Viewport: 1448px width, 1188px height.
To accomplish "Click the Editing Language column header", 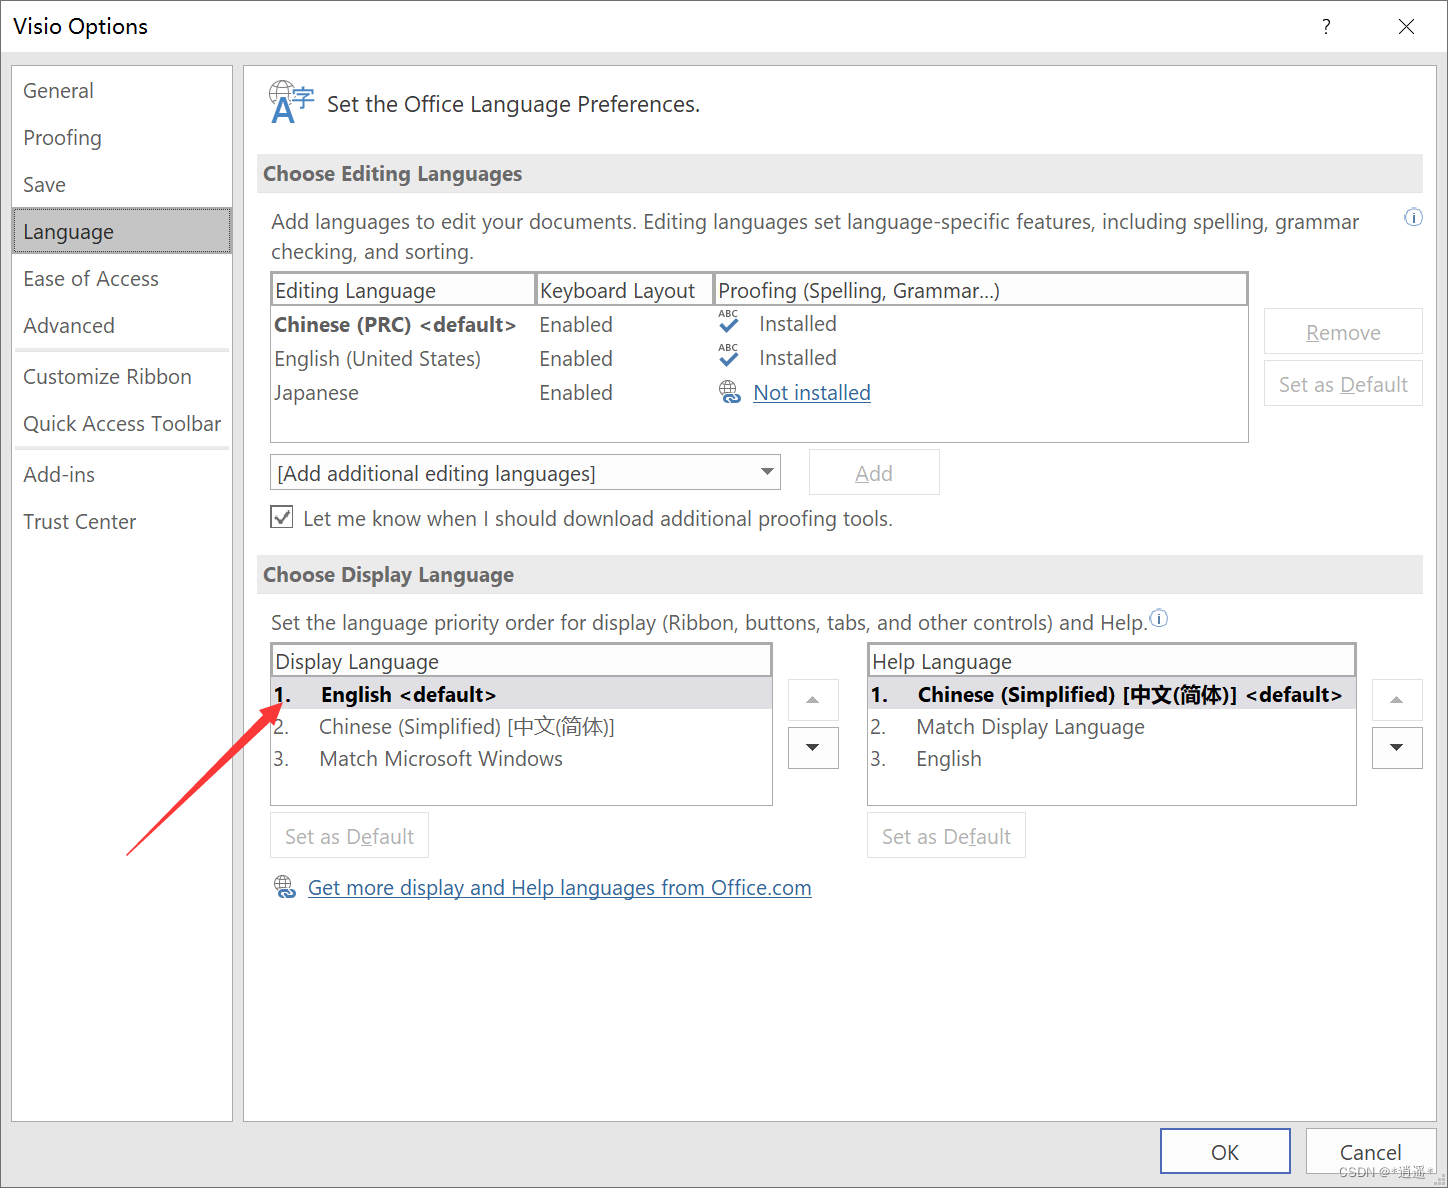I will [404, 290].
